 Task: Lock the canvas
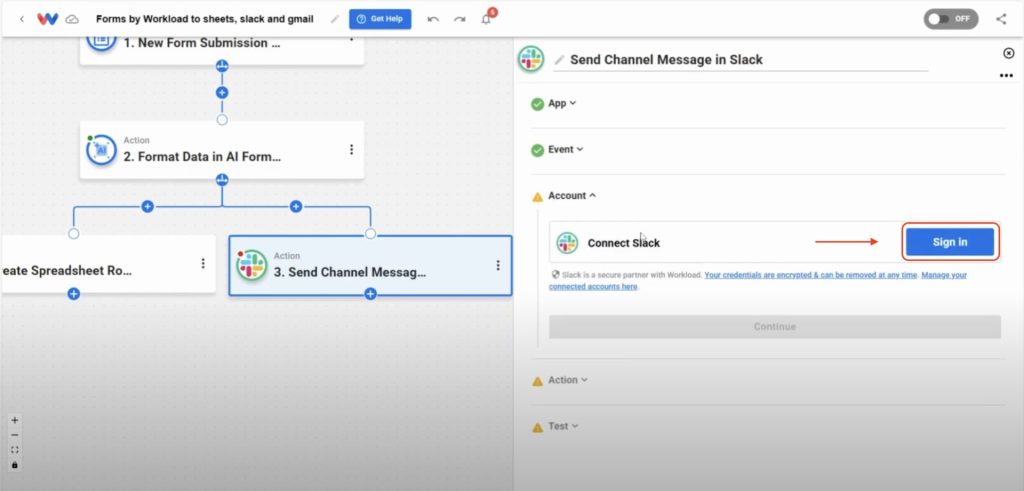(x=15, y=465)
